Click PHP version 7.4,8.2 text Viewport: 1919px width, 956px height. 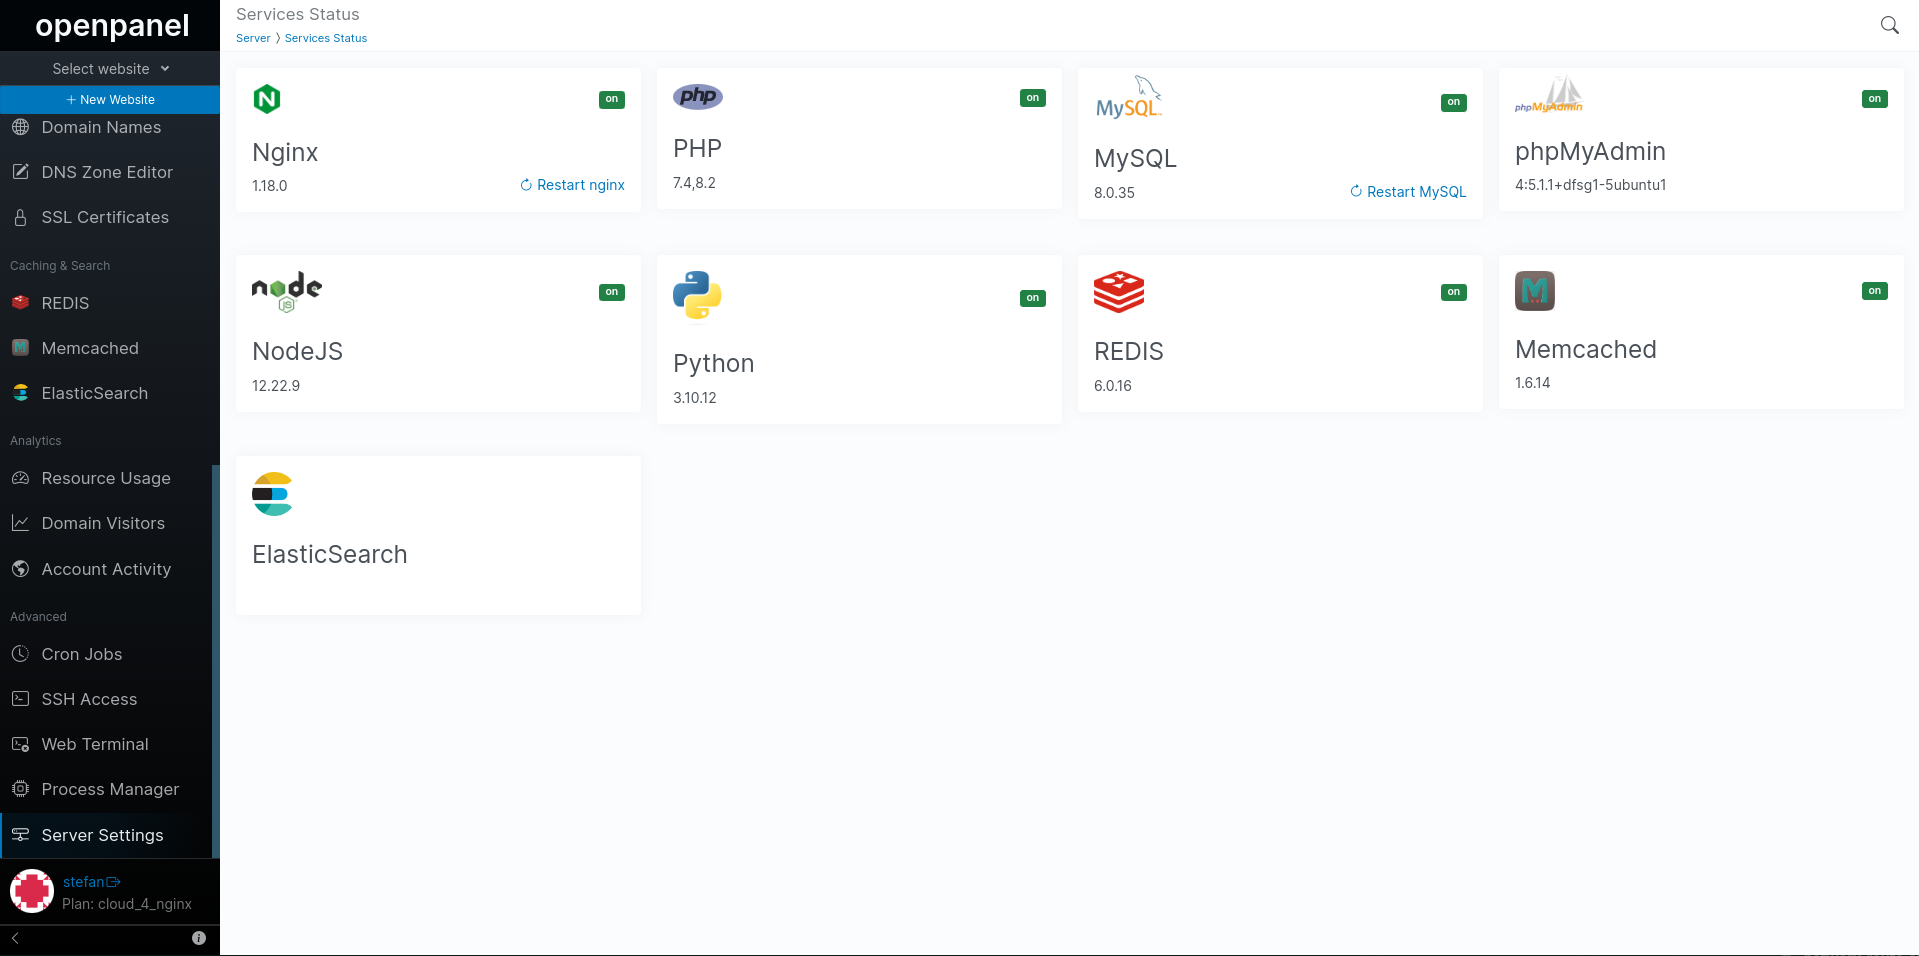click(x=694, y=183)
